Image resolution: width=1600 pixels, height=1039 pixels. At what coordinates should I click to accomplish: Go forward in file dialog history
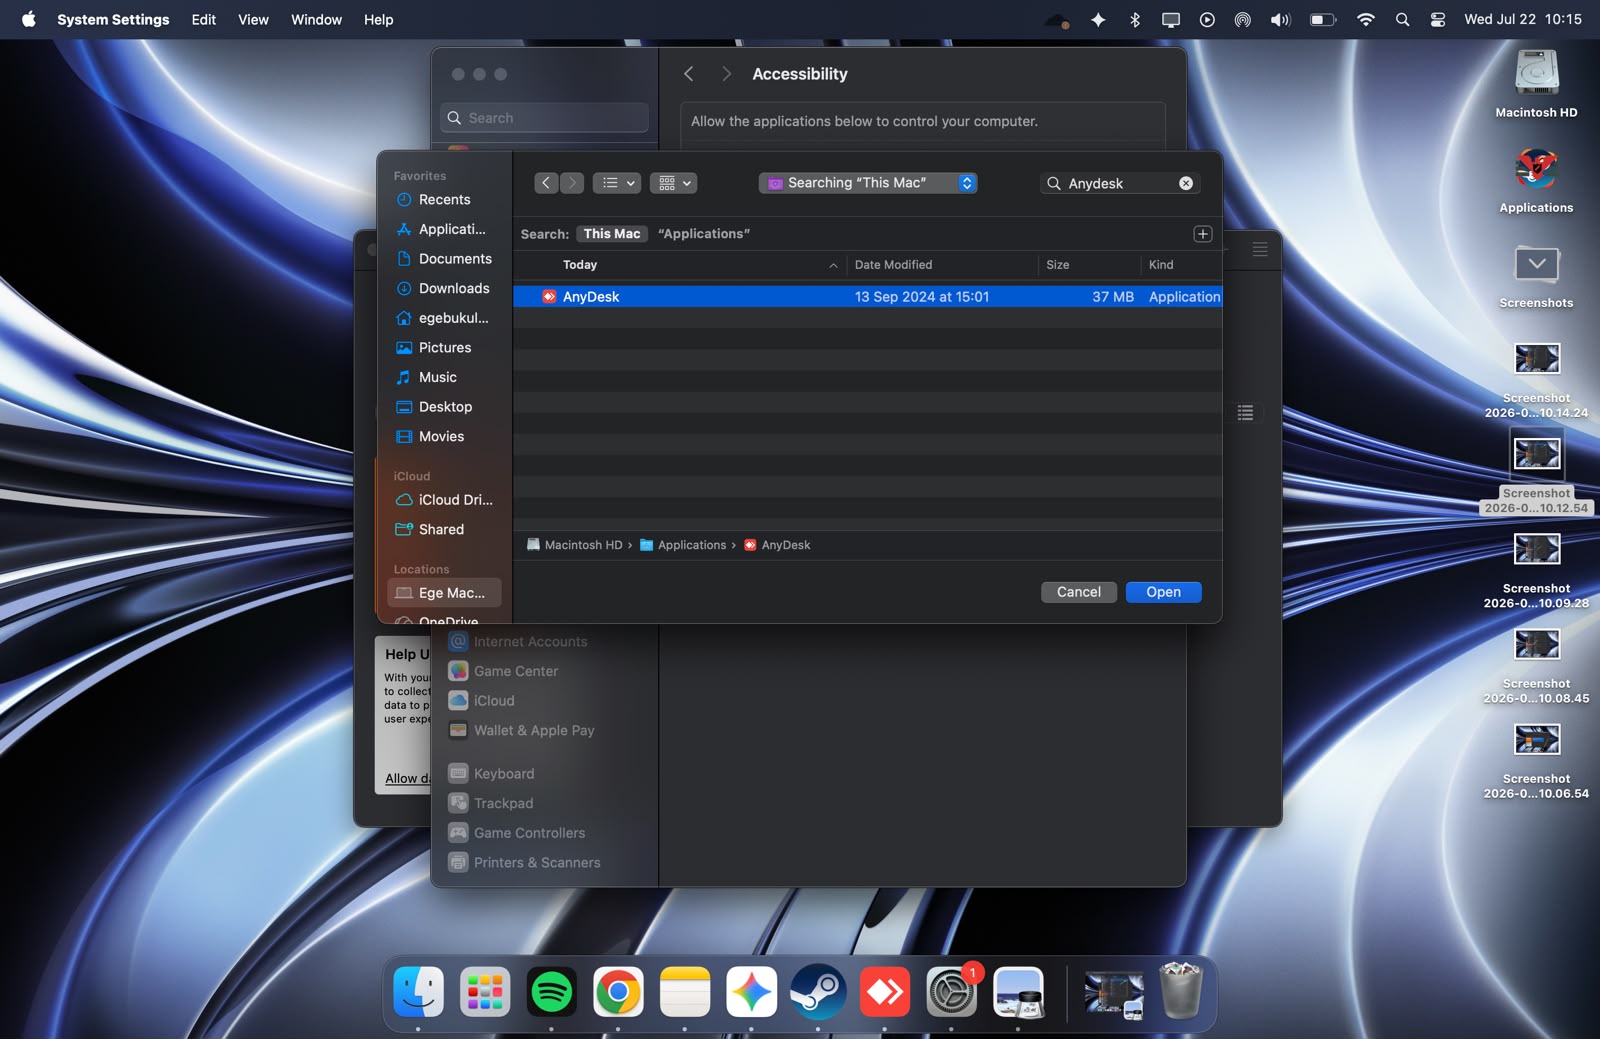point(572,183)
